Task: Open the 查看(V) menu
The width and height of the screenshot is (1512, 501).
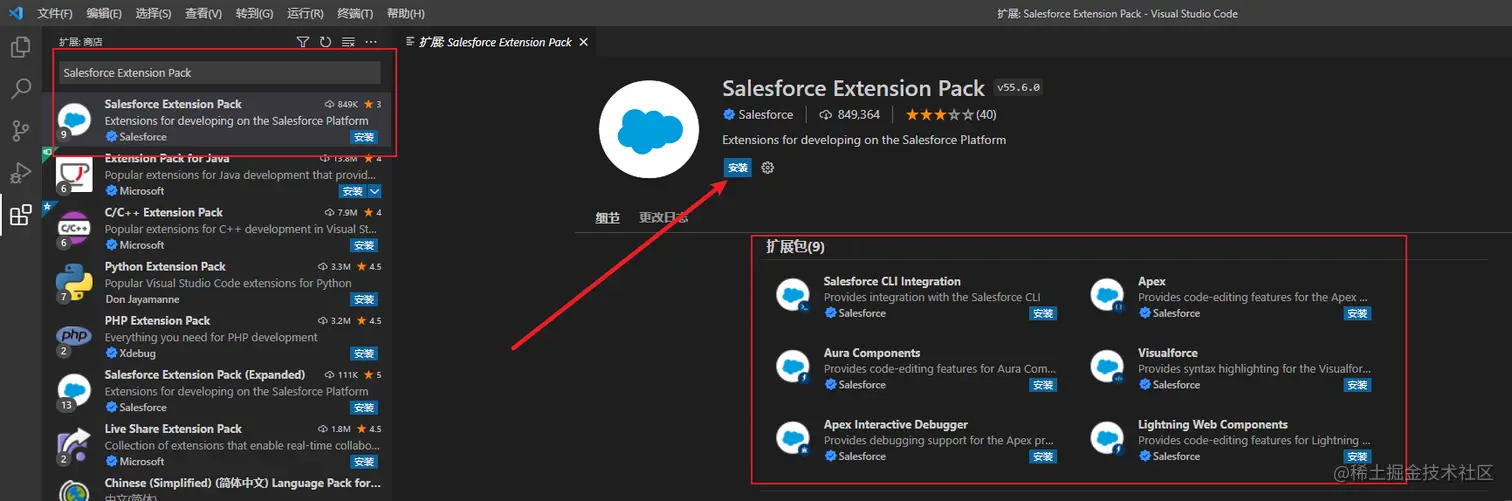Action: 203,13
